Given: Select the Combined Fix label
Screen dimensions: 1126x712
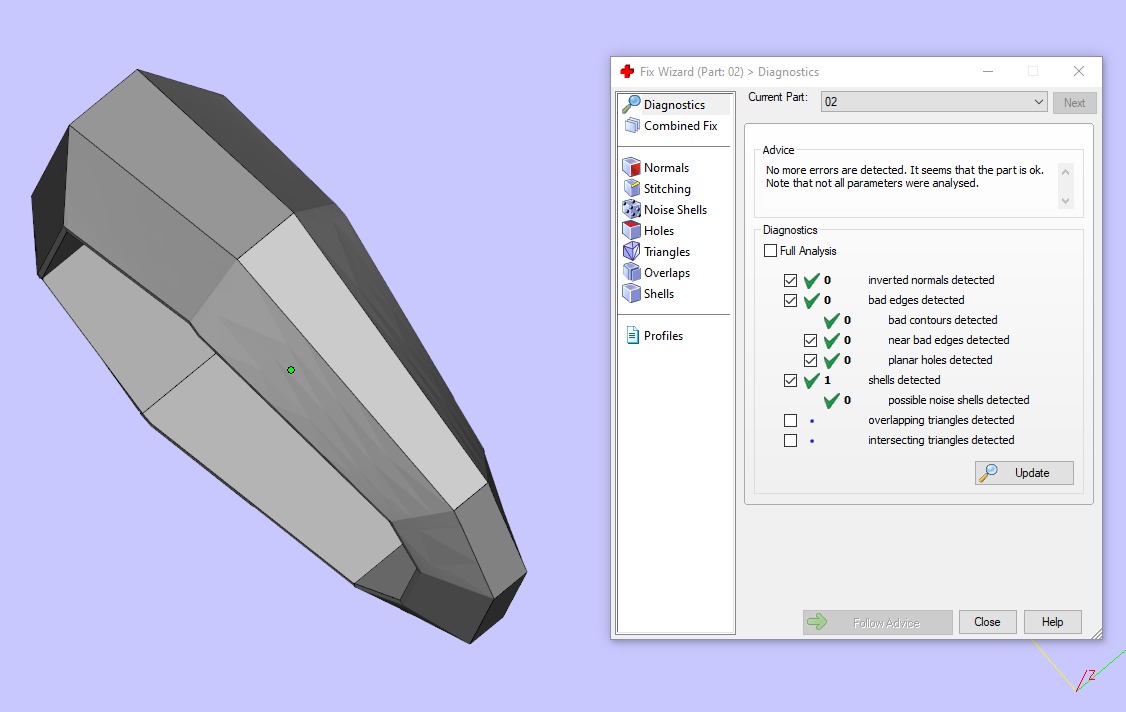Looking at the screenshot, I should coord(681,126).
